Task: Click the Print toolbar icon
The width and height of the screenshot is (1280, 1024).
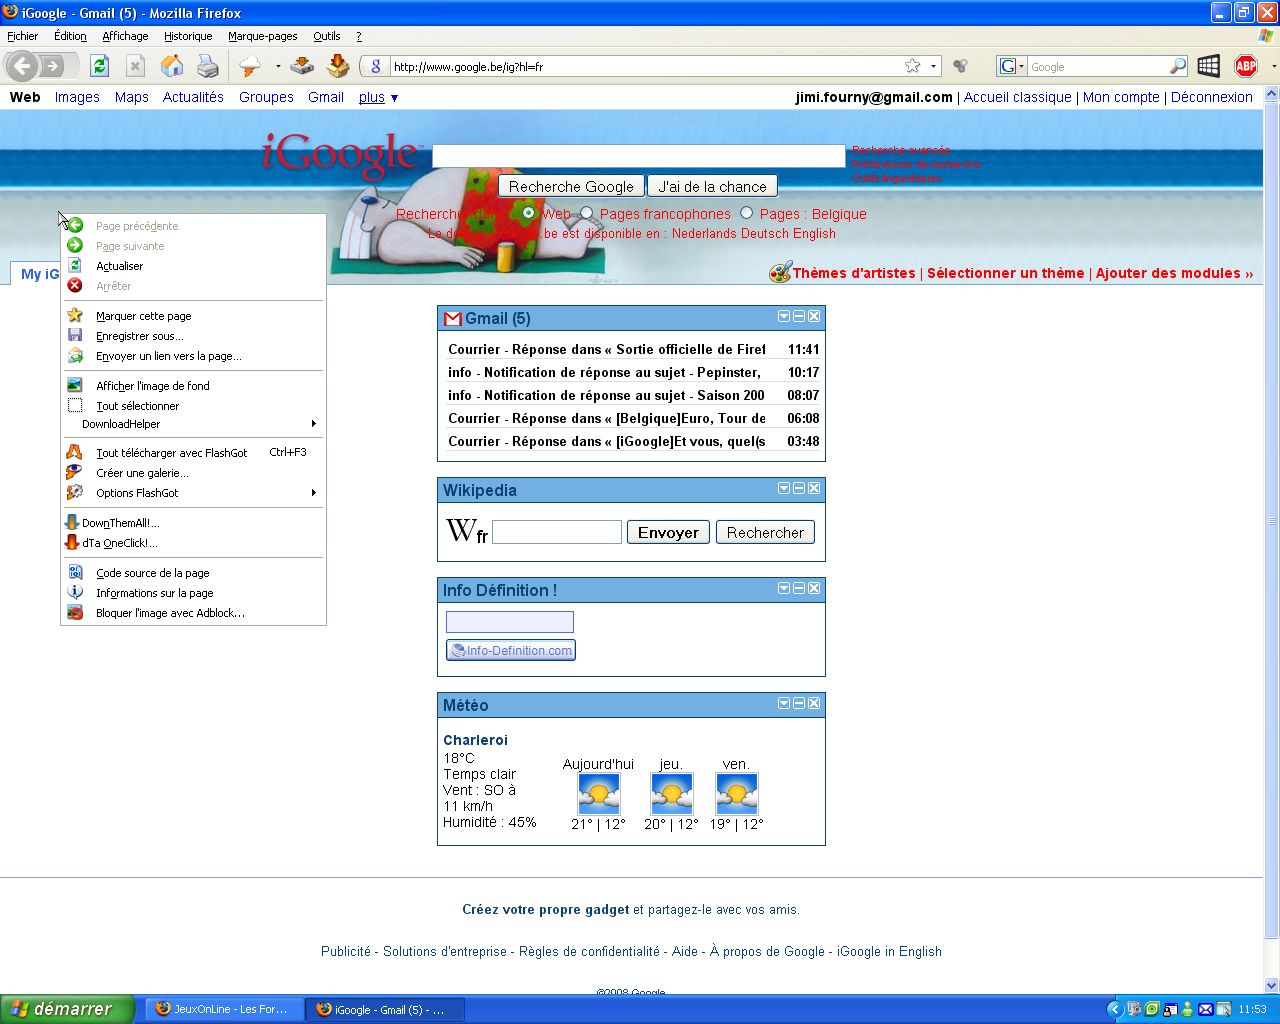Action: 207,66
